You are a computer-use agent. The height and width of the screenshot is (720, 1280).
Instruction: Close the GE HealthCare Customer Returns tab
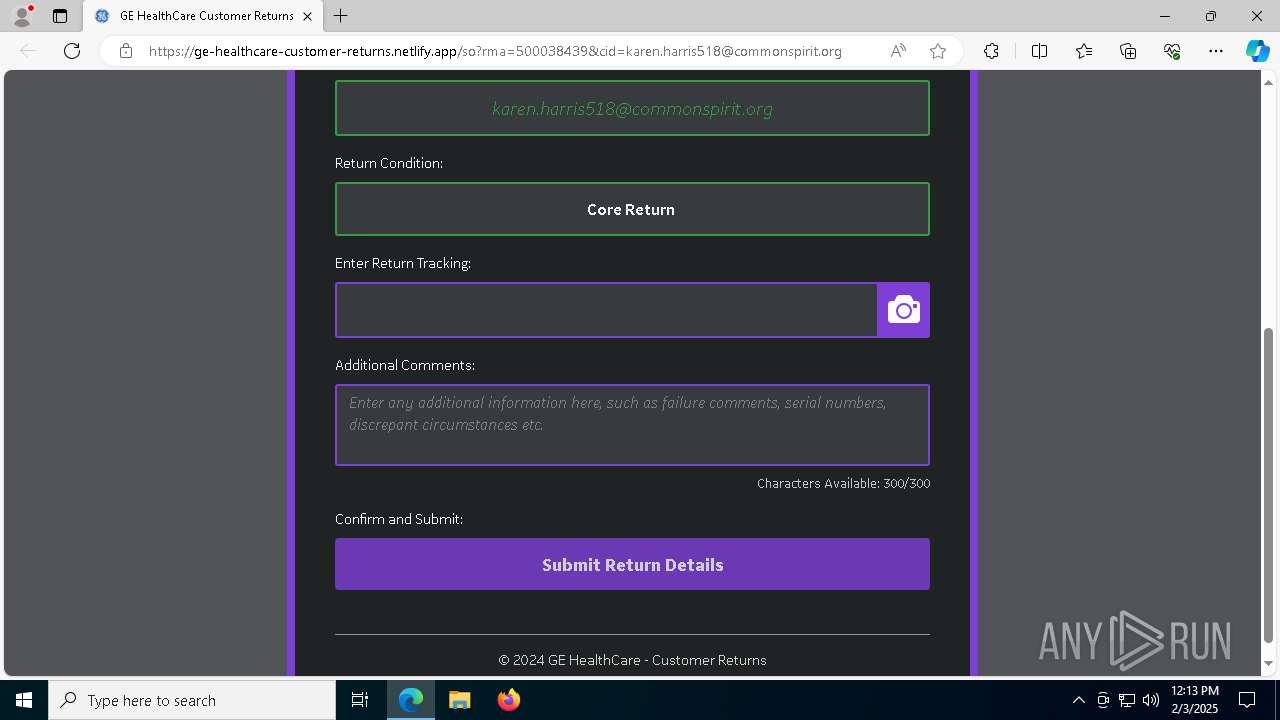coord(307,16)
